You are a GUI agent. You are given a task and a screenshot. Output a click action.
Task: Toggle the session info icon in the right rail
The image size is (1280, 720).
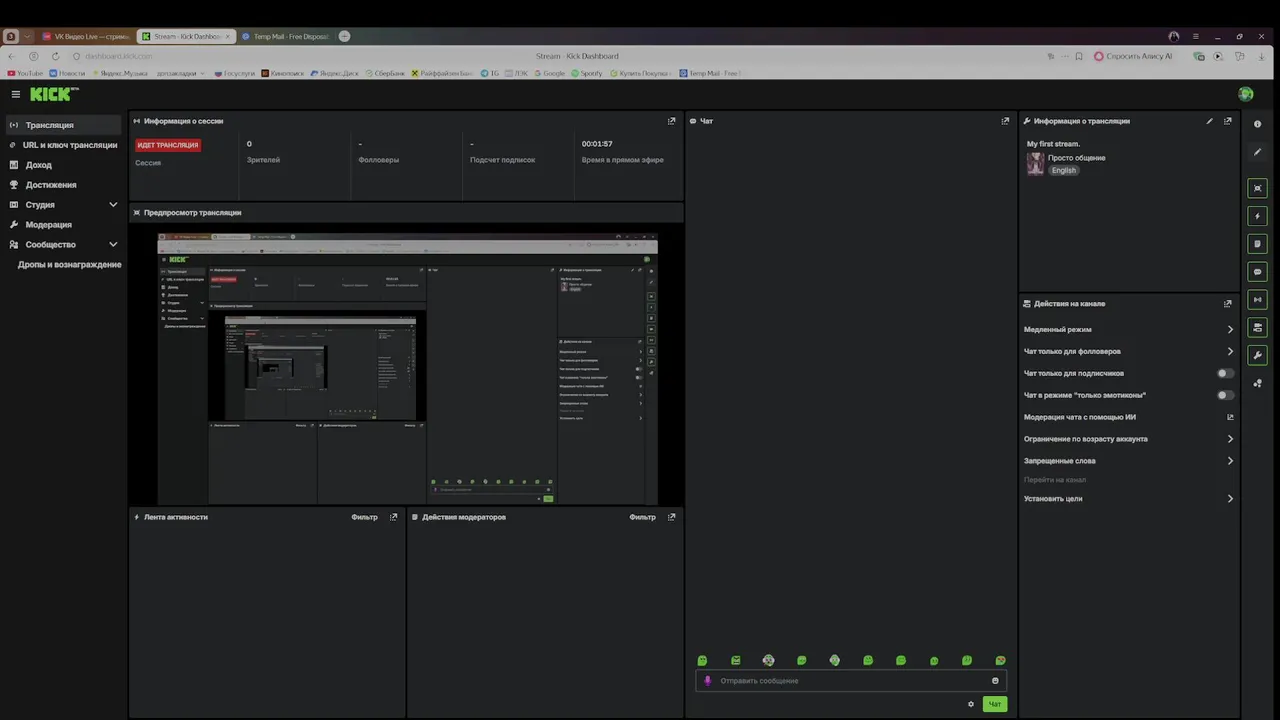1258,300
